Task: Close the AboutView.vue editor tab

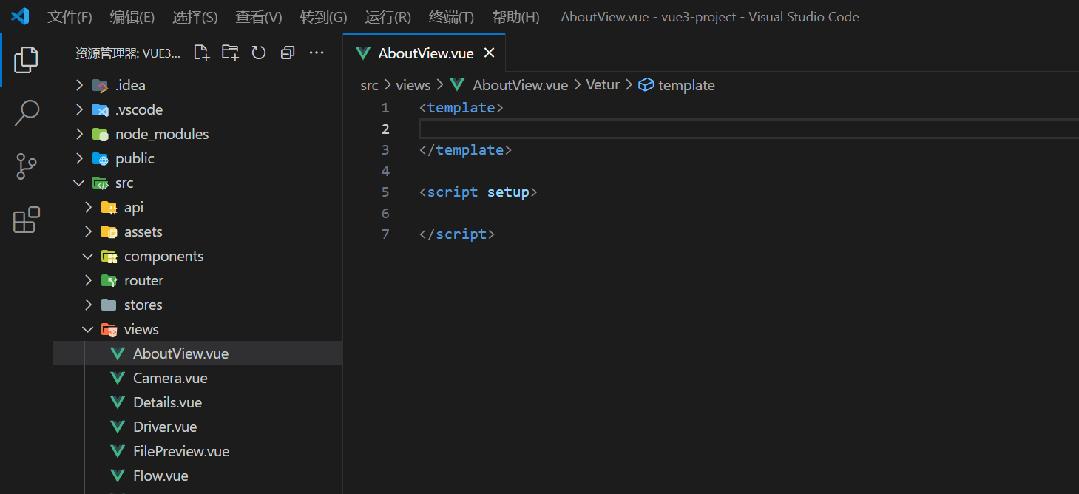Action: tap(489, 53)
